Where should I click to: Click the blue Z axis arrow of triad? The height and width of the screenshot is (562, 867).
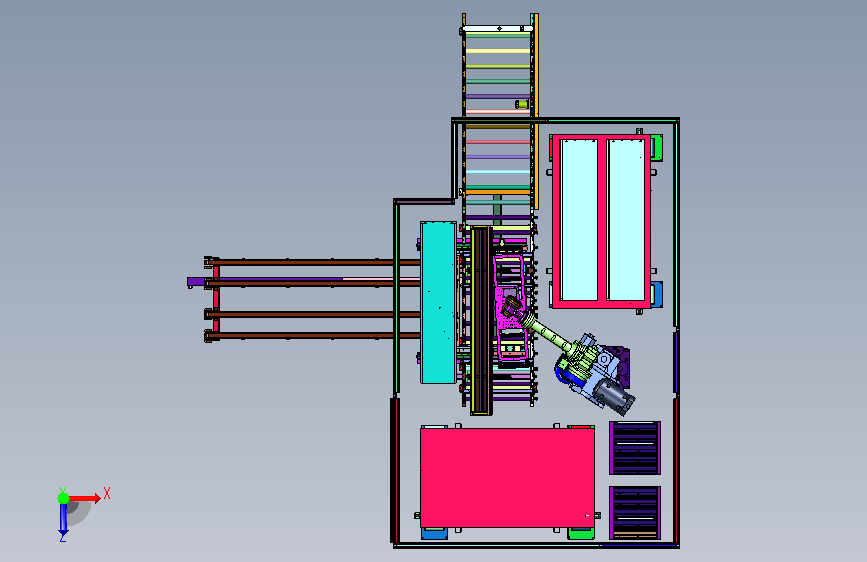[x=63, y=520]
